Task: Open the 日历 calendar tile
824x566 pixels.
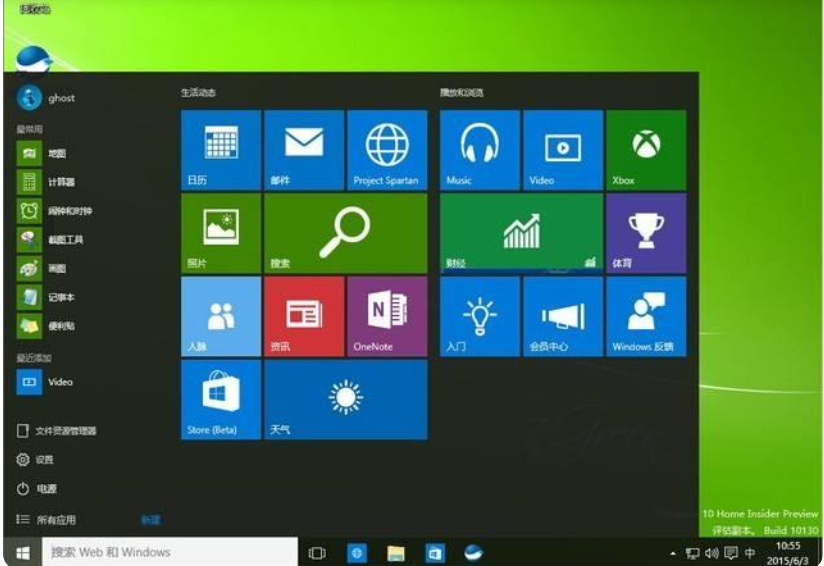Action: [221, 150]
